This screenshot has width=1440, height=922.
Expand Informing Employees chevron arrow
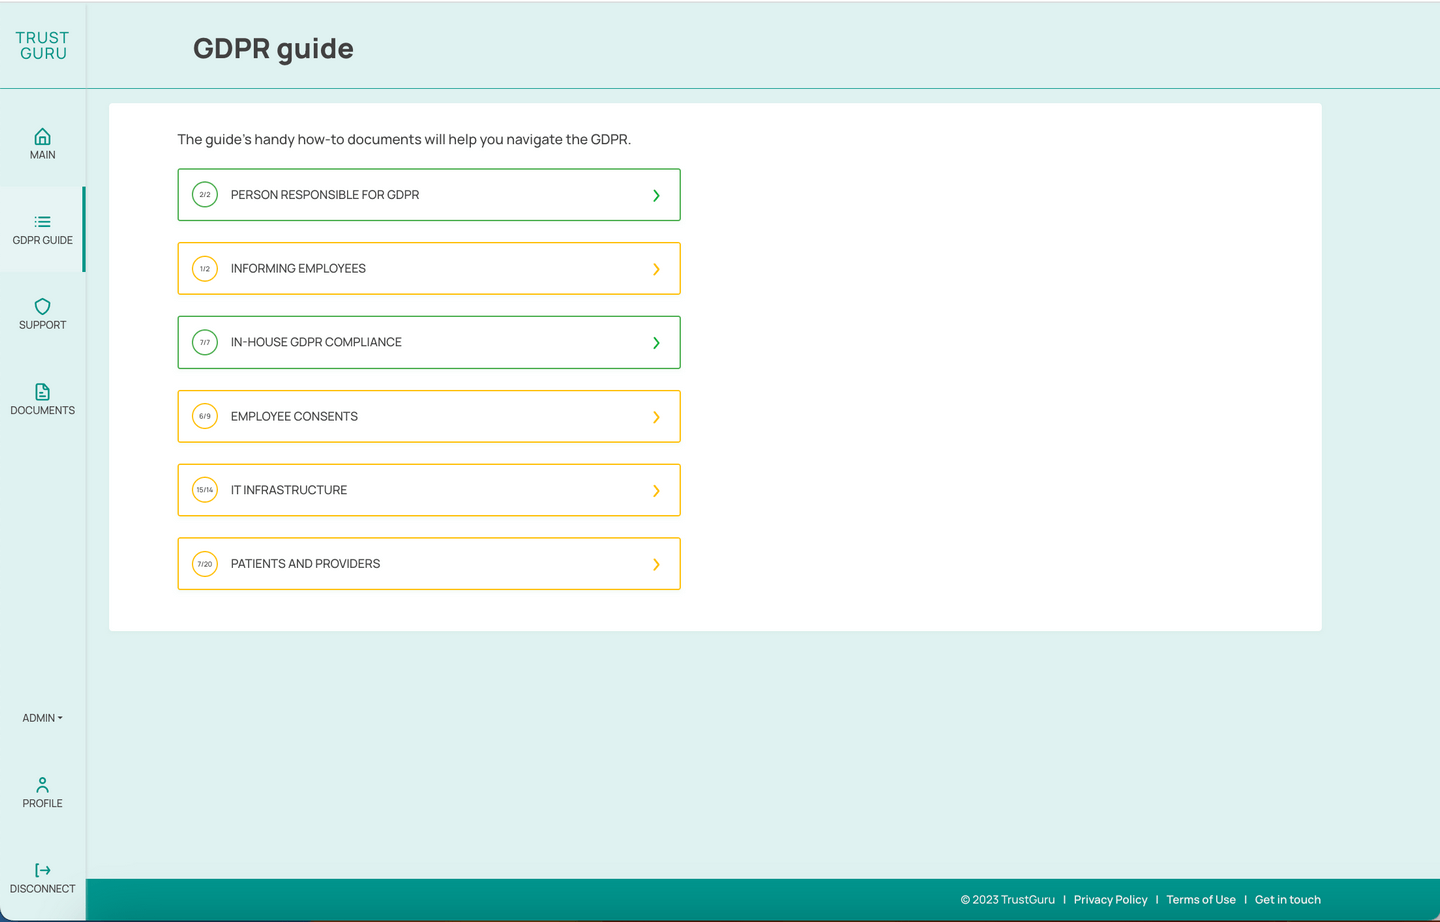click(656, 269)
